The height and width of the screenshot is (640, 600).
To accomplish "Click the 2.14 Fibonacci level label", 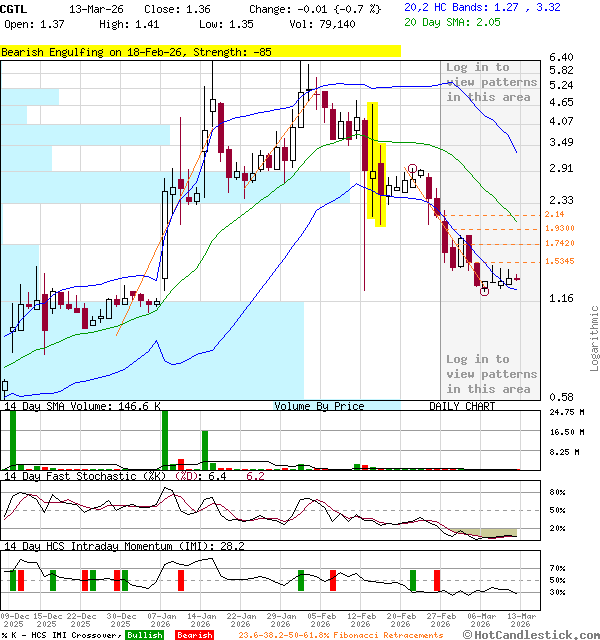I will pyautogui.click(x=555, y=214).
